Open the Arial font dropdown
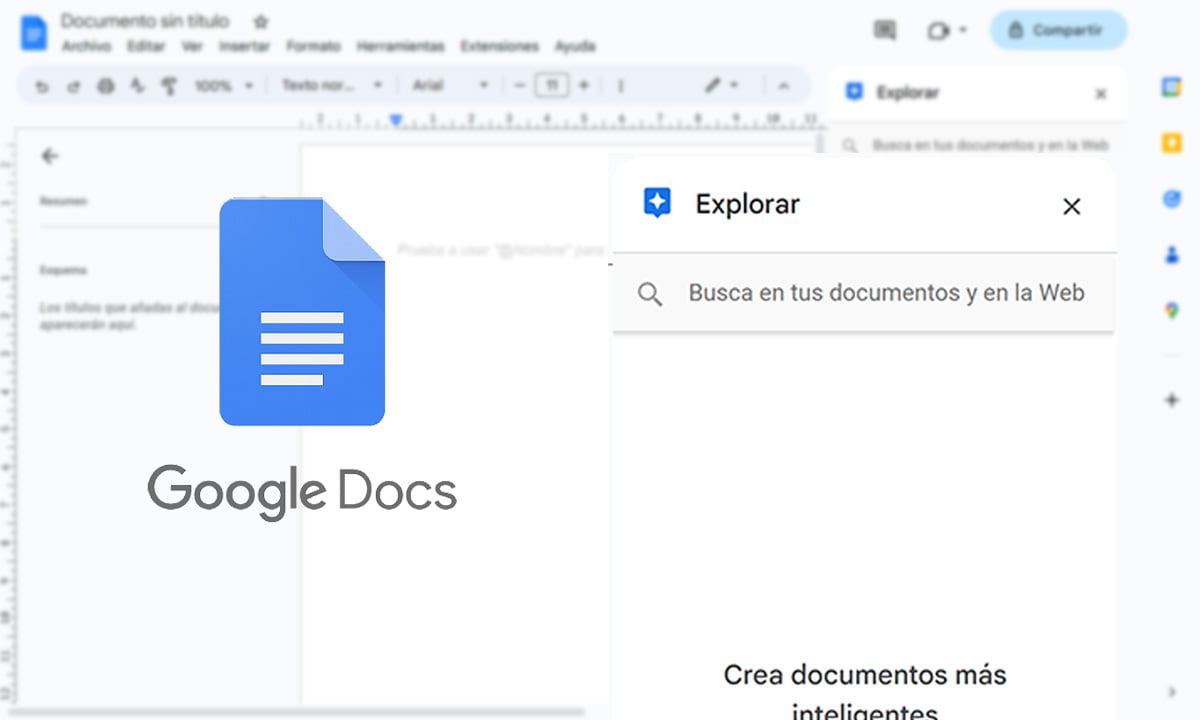1200x720 pixels. (x=451, y=86)
